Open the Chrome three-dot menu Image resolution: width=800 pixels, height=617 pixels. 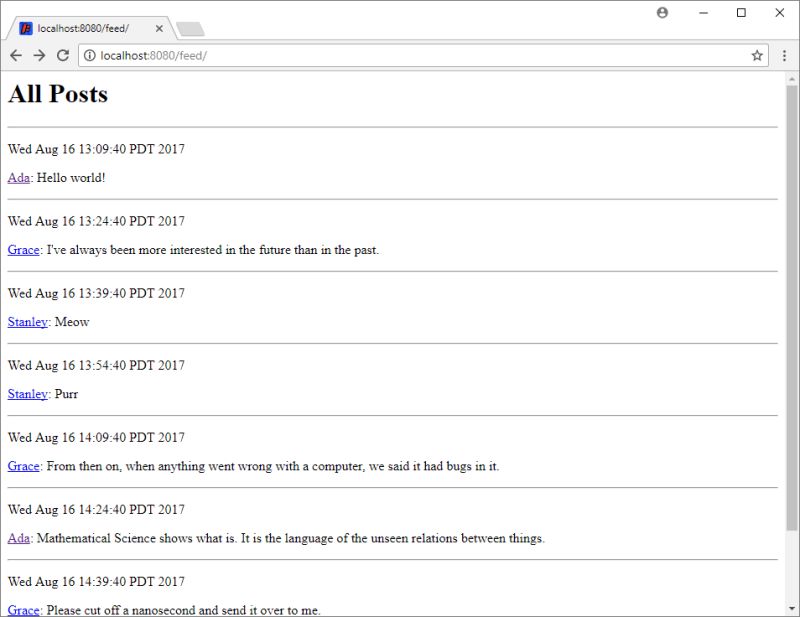point(784,57)
